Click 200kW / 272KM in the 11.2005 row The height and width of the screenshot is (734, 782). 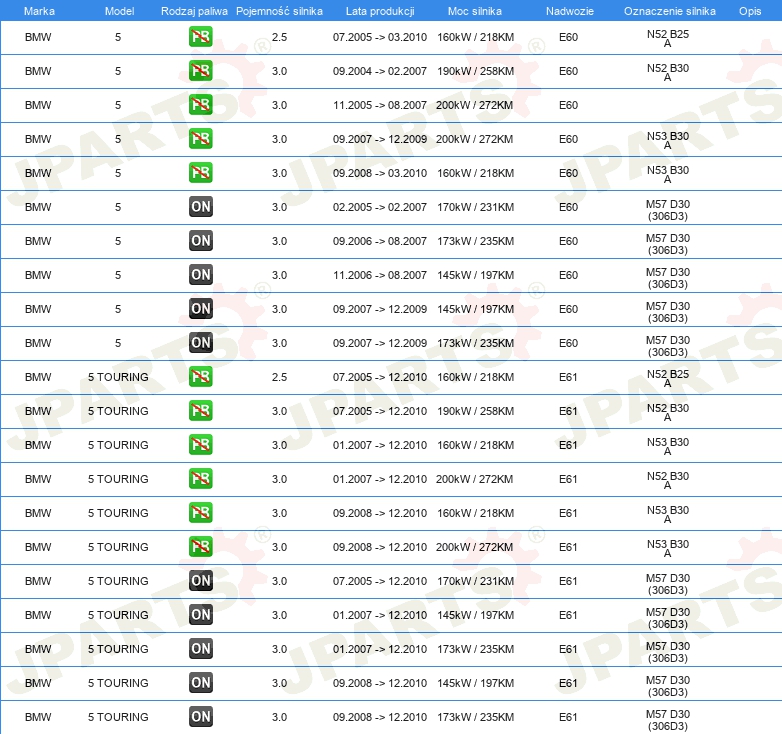[474, 105]
